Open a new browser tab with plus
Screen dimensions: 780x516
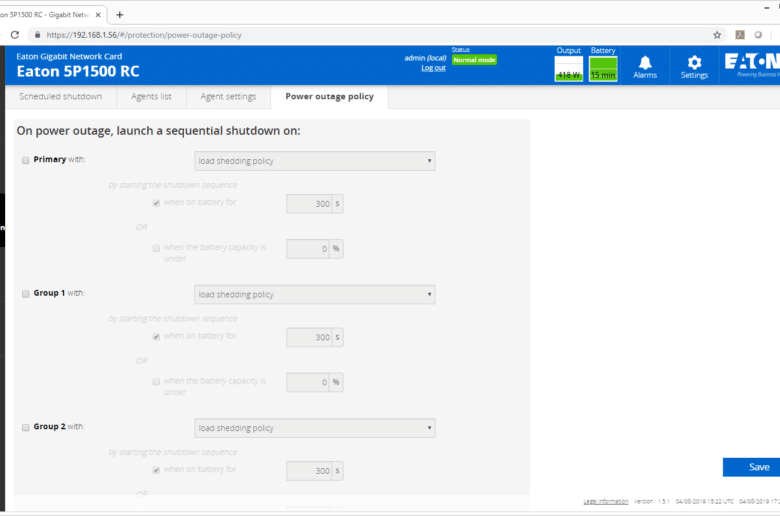119,15
